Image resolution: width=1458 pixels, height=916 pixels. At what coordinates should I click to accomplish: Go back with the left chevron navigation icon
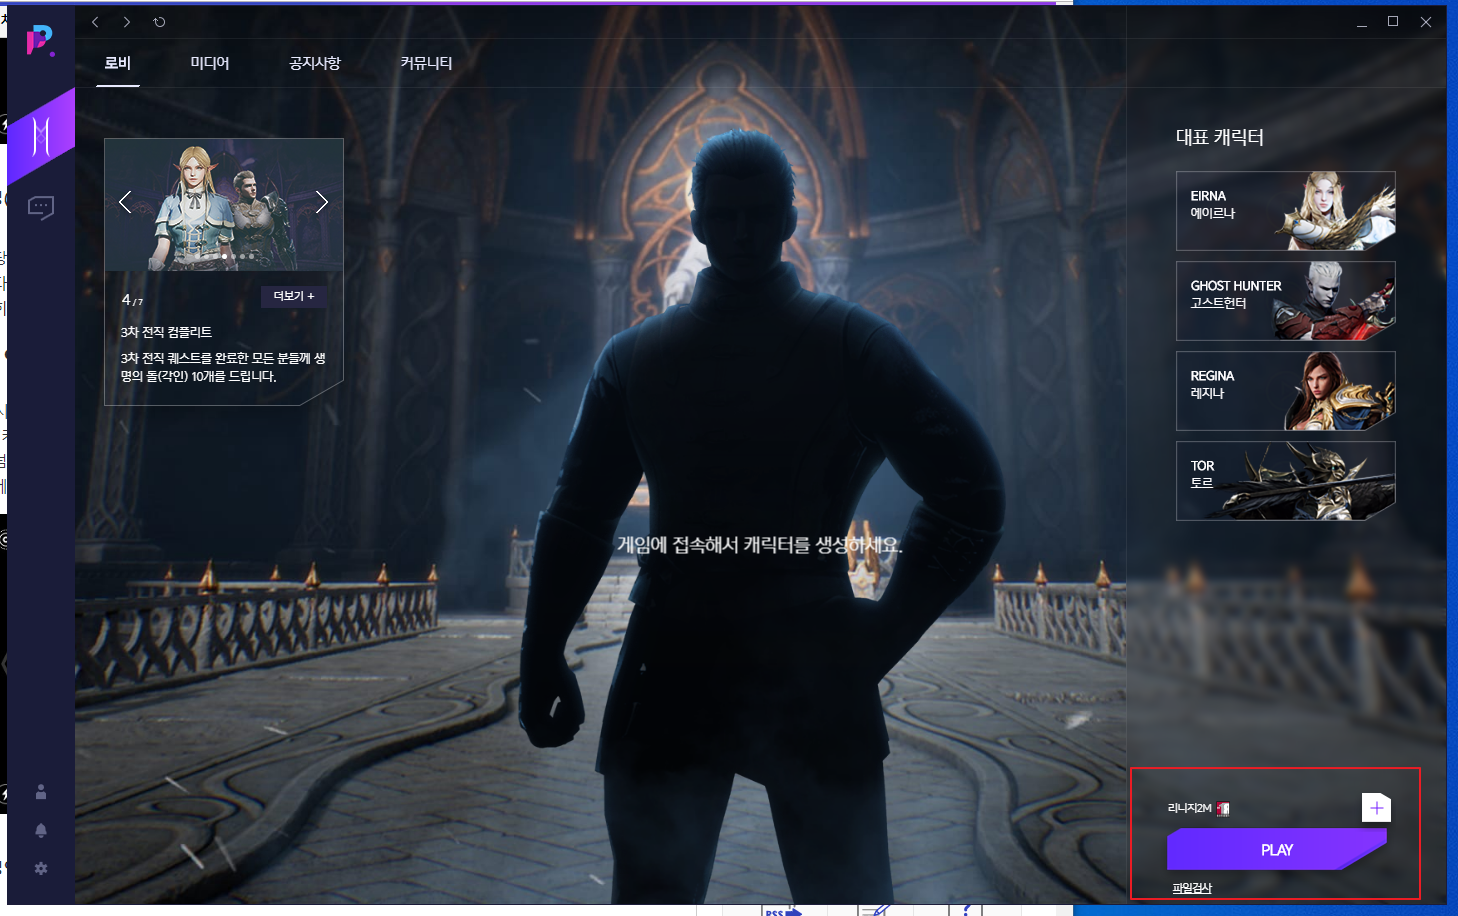tap(95, 22)
